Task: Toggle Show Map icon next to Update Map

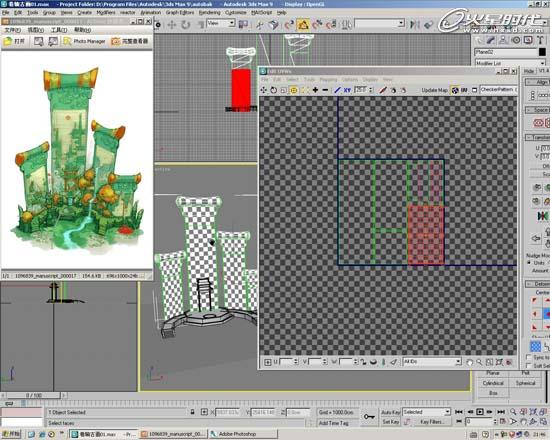Action: point(455,90)
